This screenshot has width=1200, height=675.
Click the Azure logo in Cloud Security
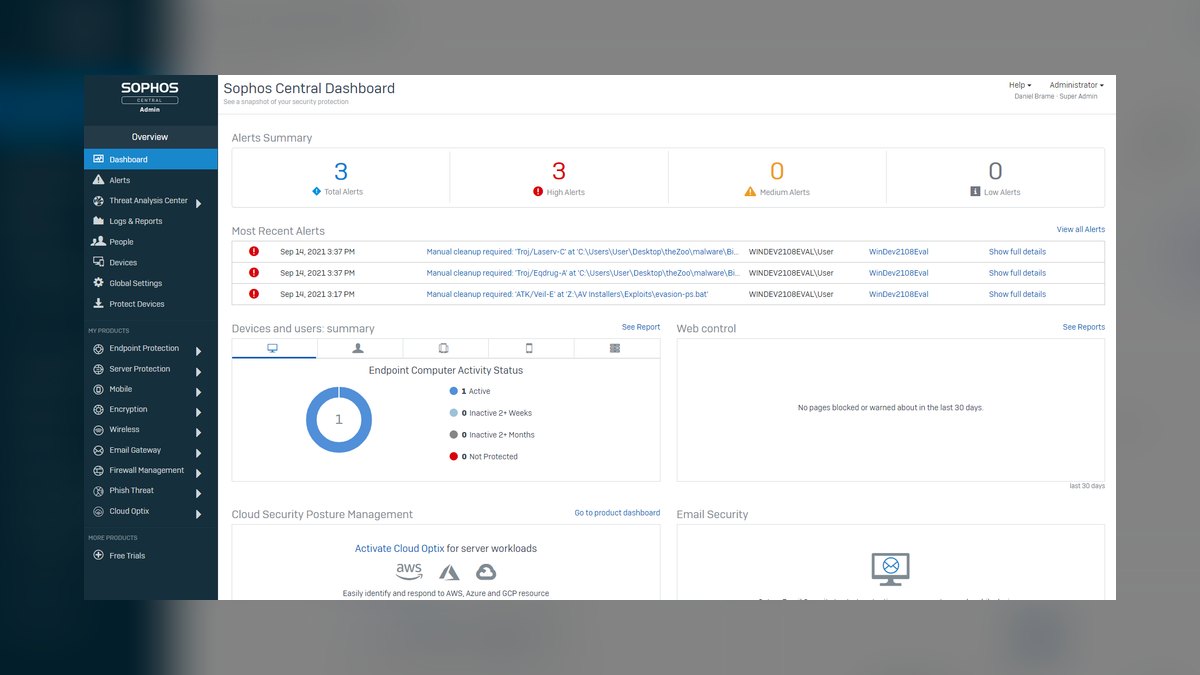[450, 572]
